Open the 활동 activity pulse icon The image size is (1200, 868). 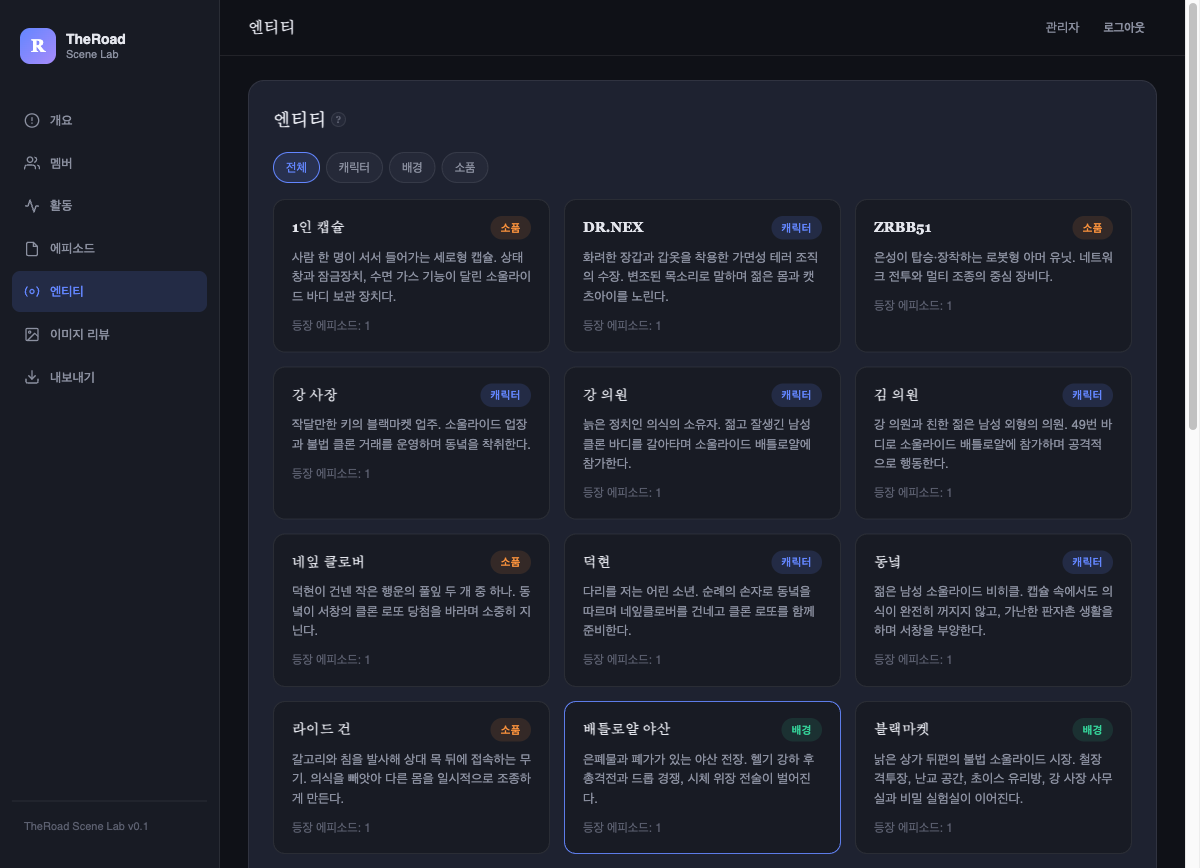(x=32, y=205)
